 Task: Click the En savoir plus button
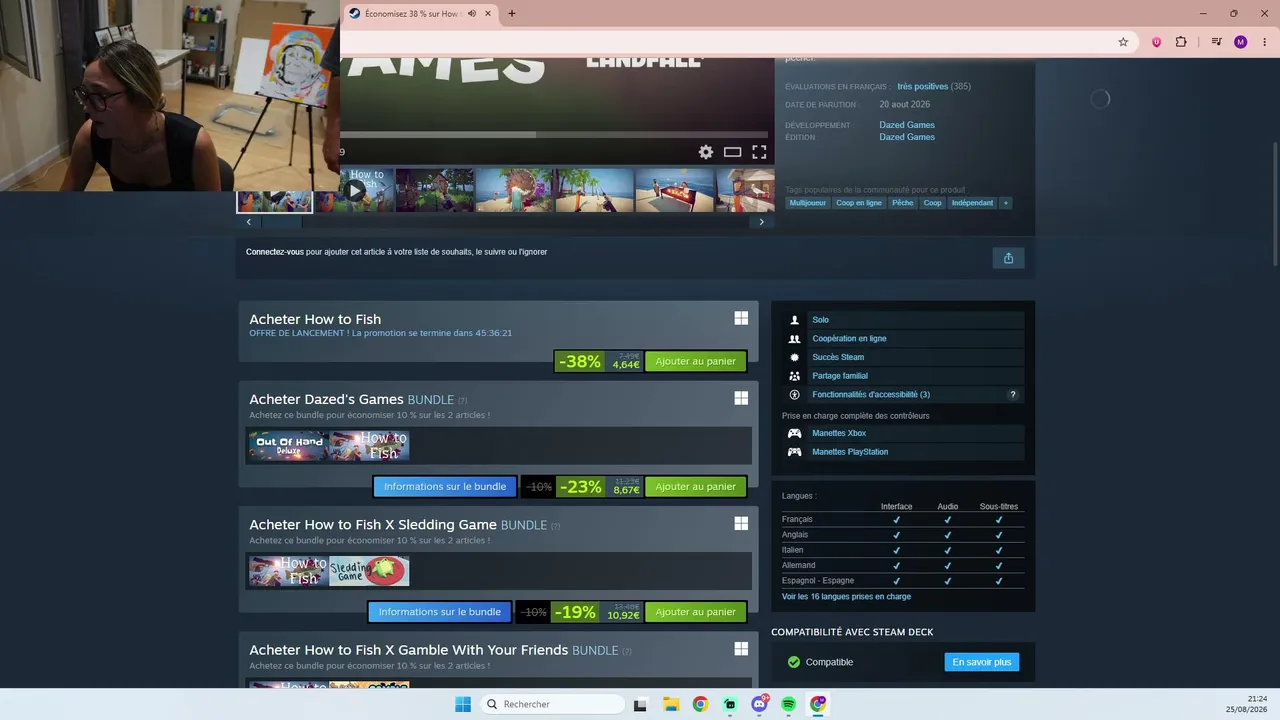tap(981, 662)
